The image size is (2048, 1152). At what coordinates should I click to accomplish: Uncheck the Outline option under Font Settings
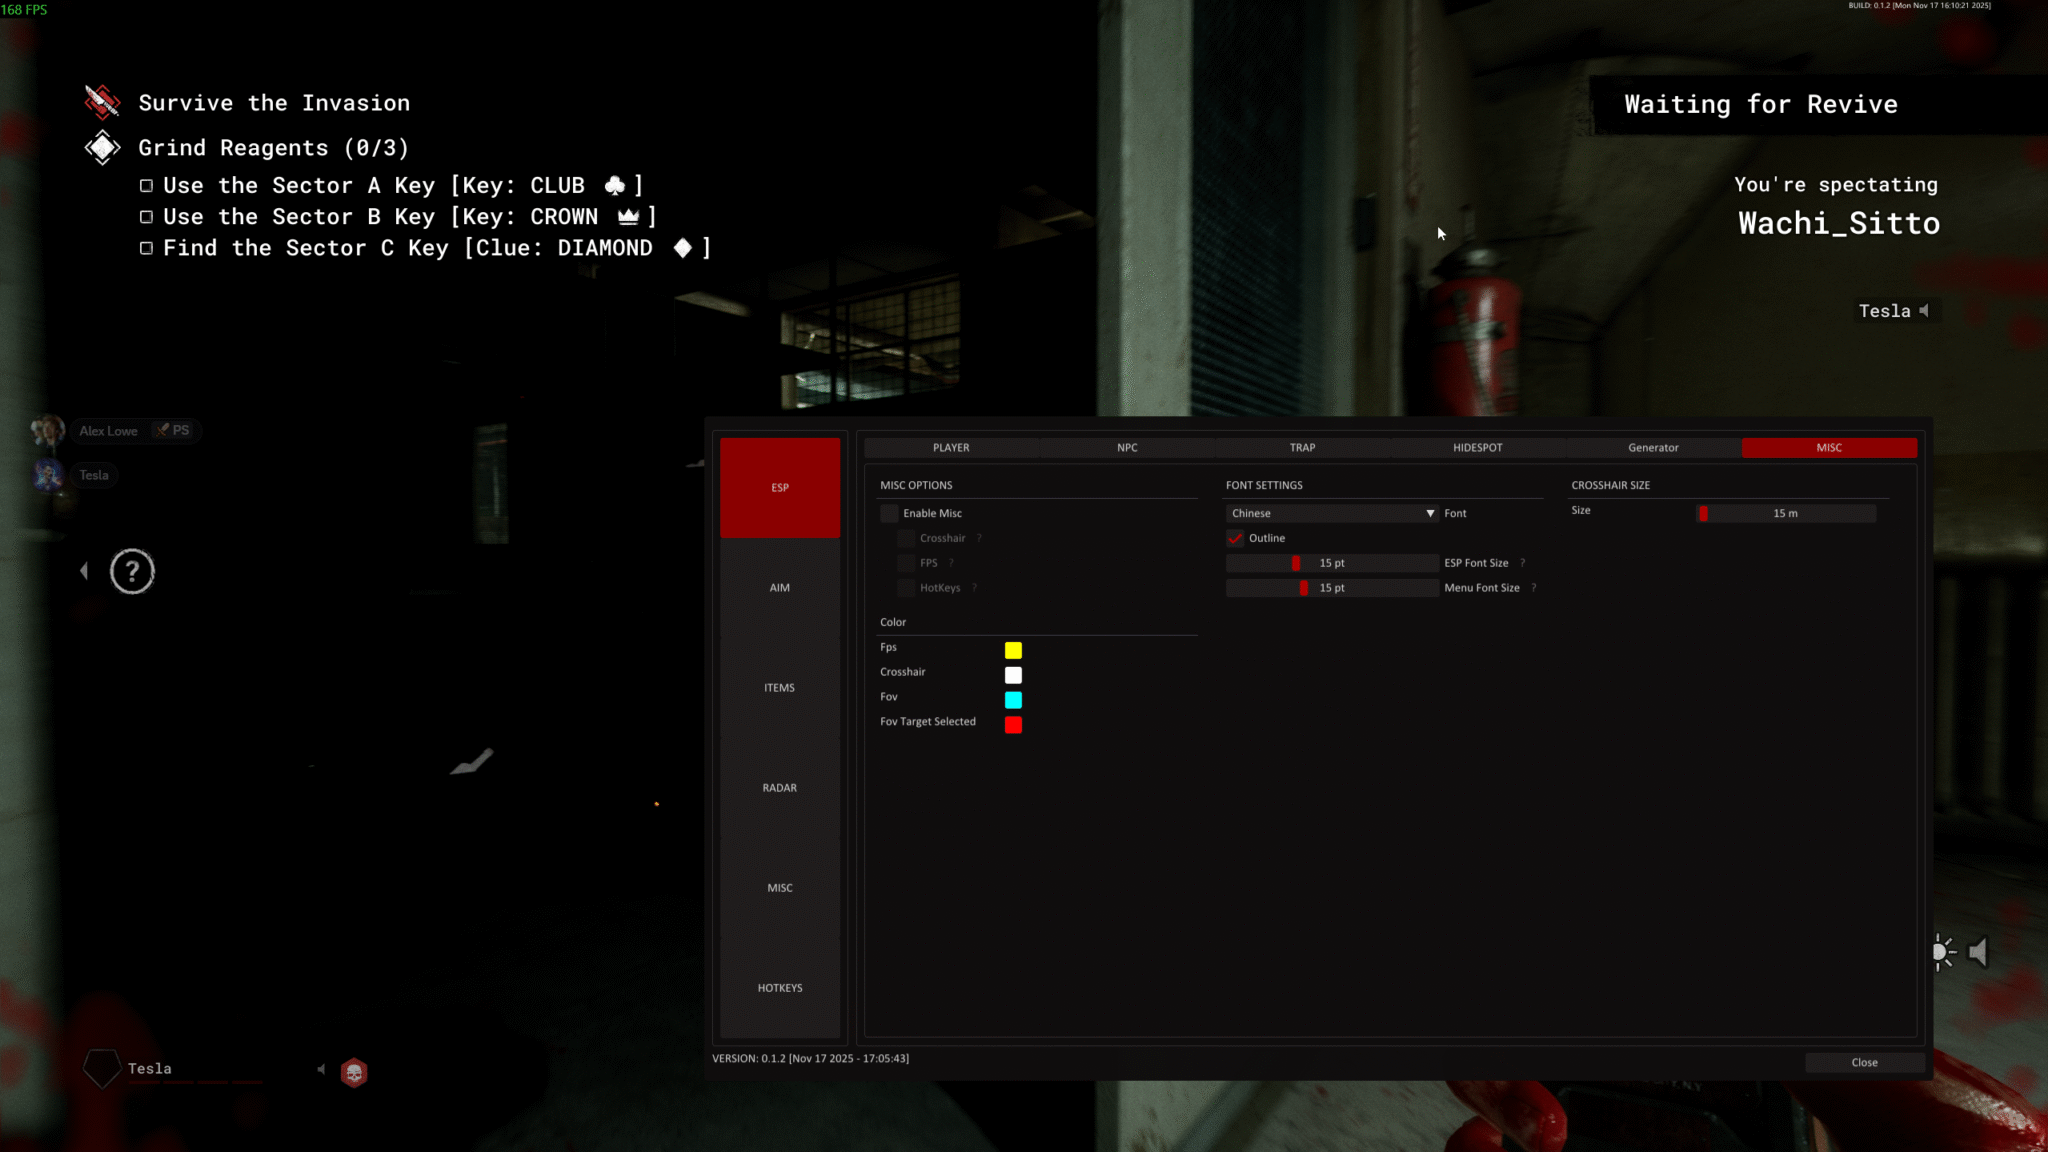[x=1234, y=538]
